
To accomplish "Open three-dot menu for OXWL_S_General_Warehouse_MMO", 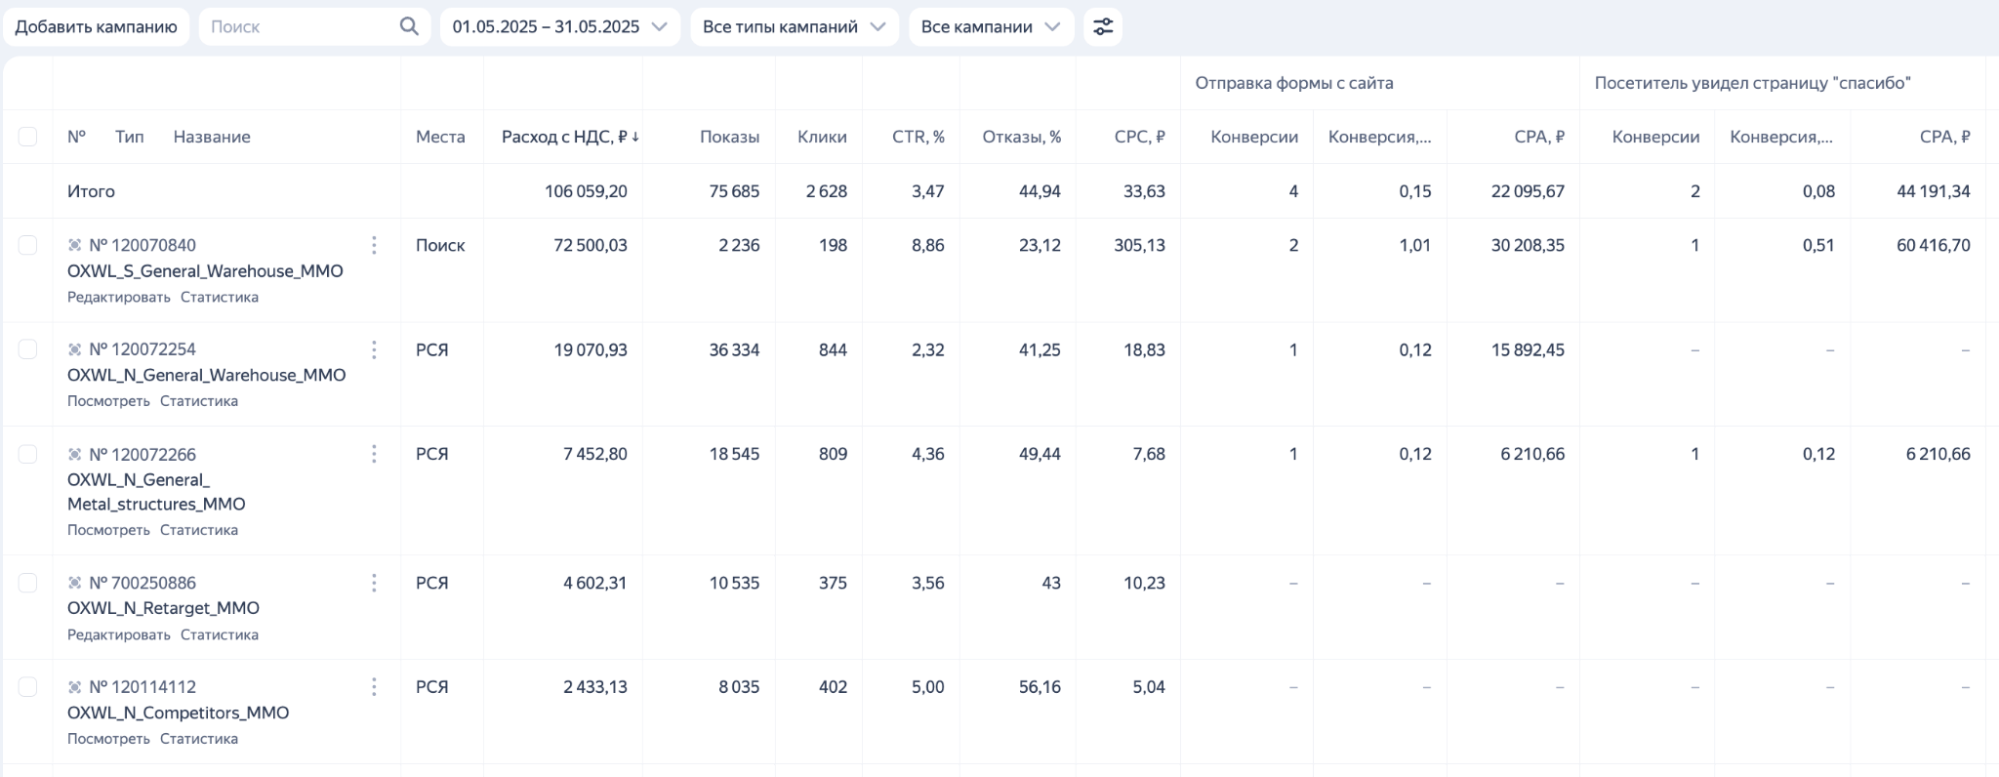I will (x=374, y=245).
